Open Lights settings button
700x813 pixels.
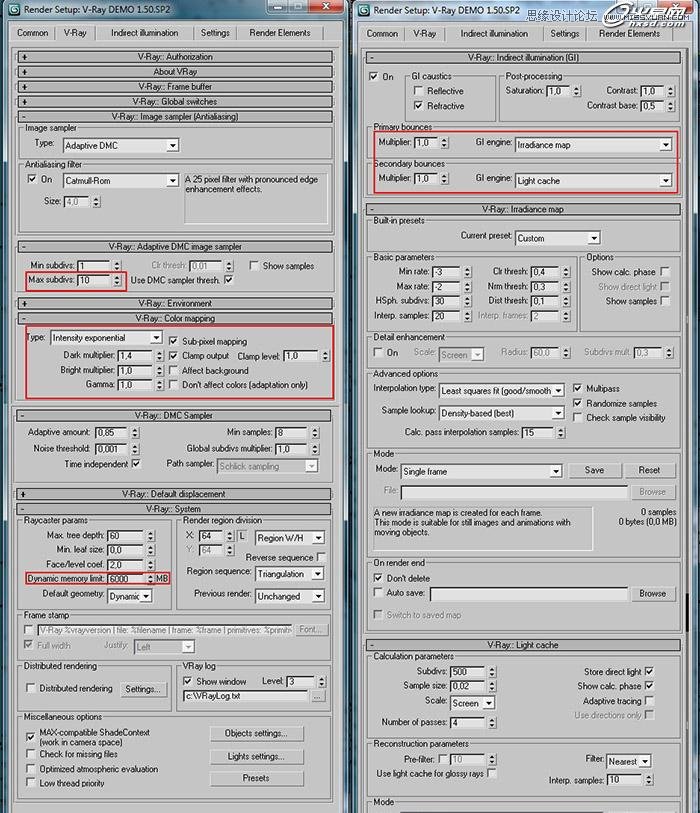click(x=256, y=756)
